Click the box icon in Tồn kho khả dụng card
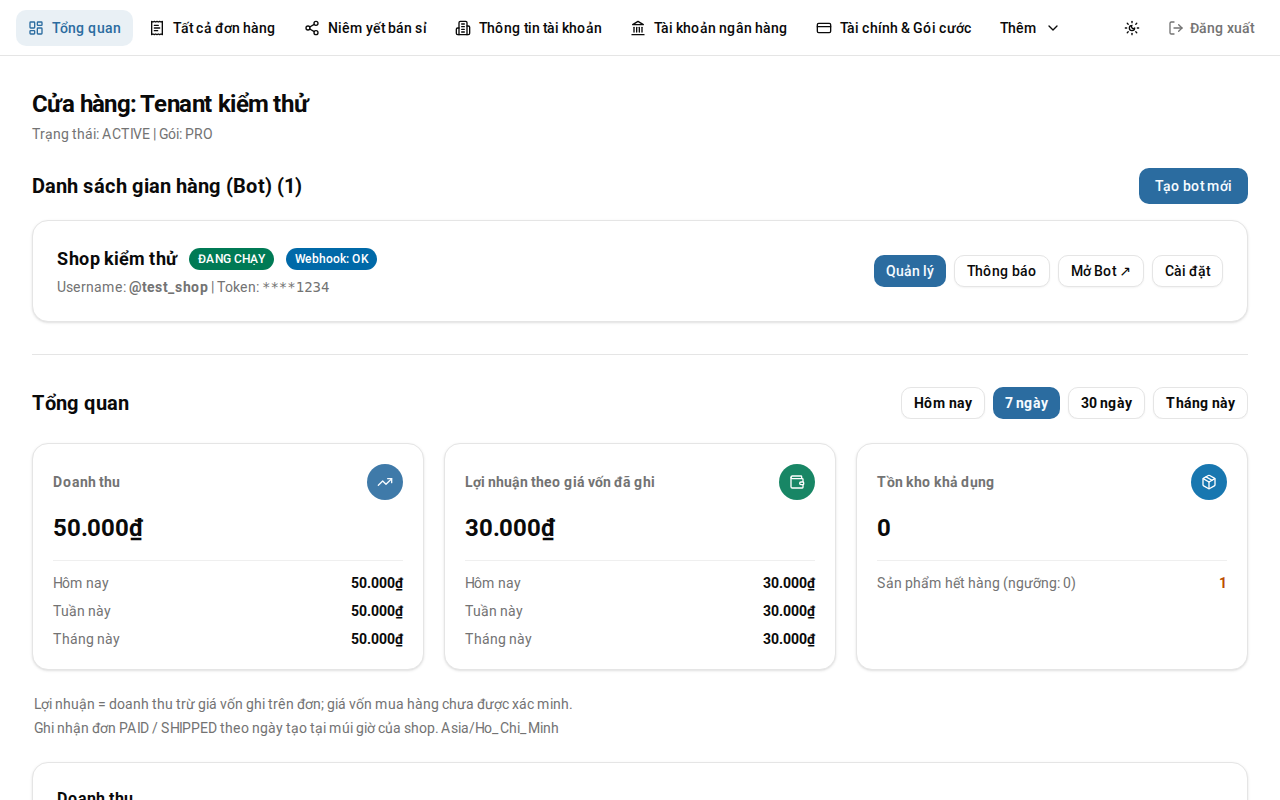Screen dimensions: 1280x800 (1209, 482)
